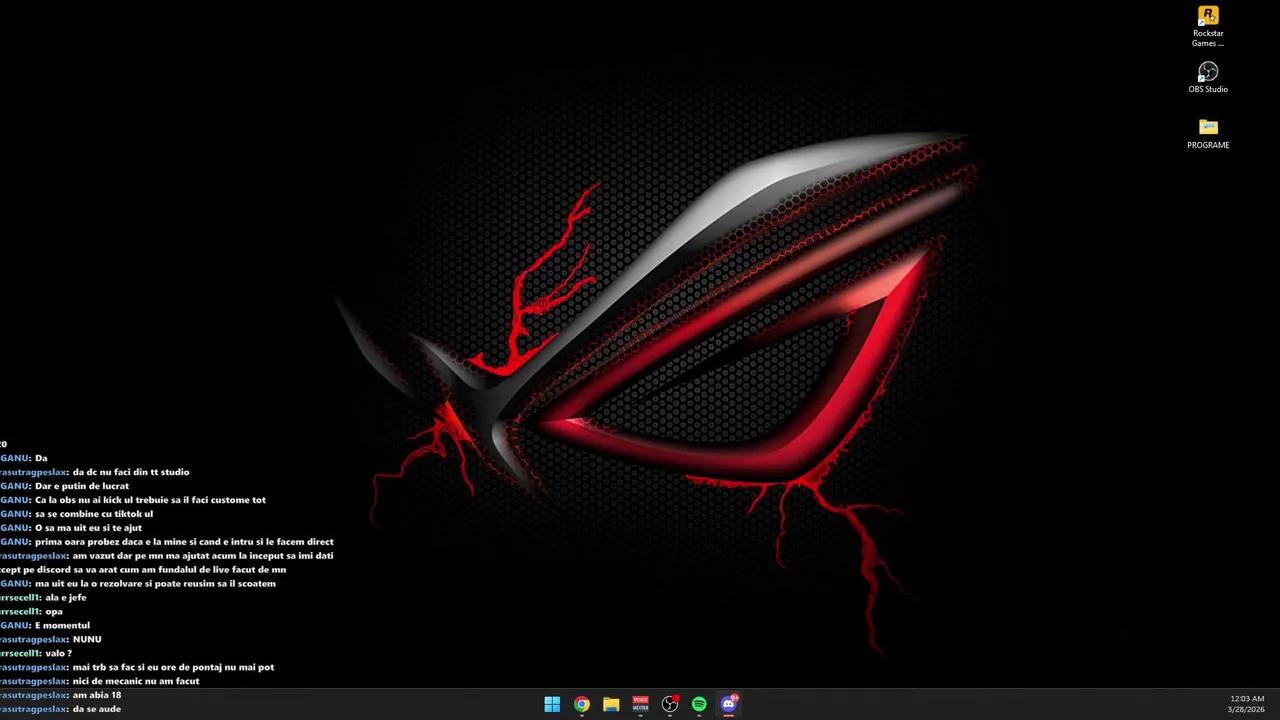Screen dimensions: 1280x720
Task: Click chat message "am abia 18"
Action: 97,695
